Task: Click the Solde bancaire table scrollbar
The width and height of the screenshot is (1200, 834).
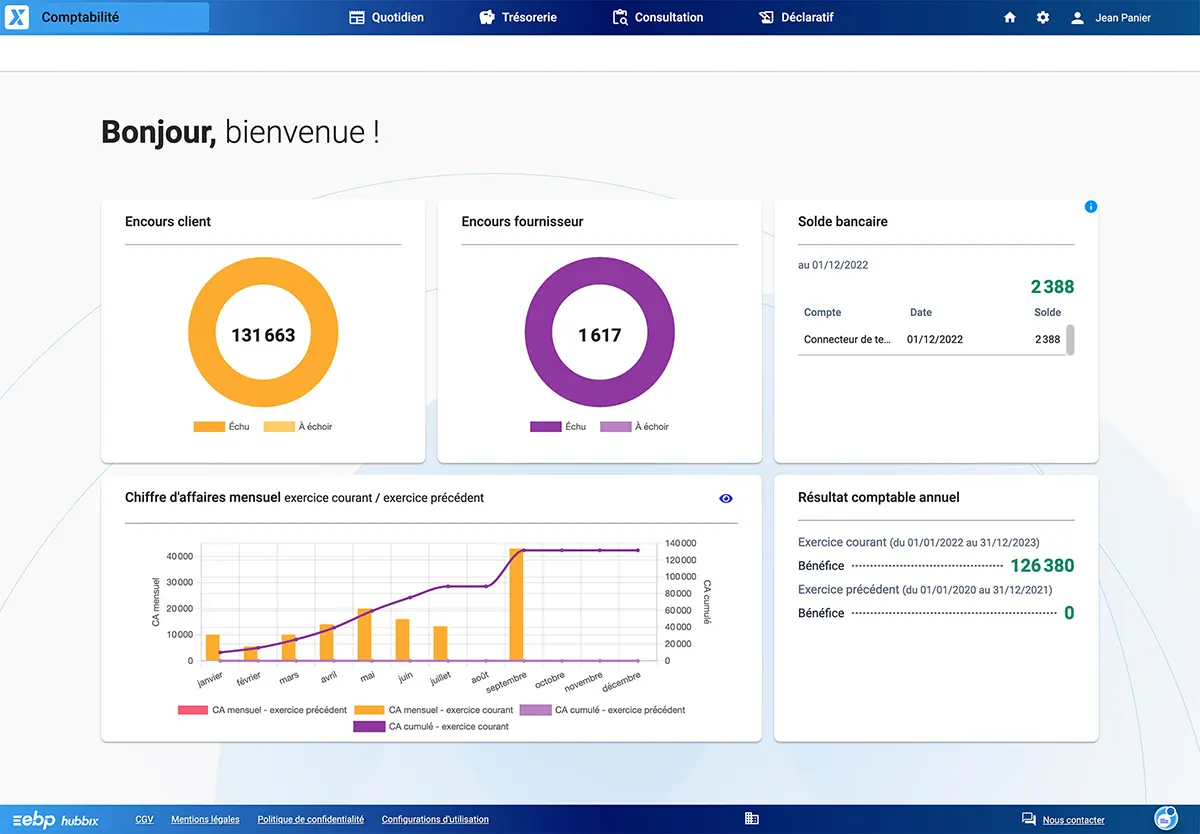Action: 1070,339
